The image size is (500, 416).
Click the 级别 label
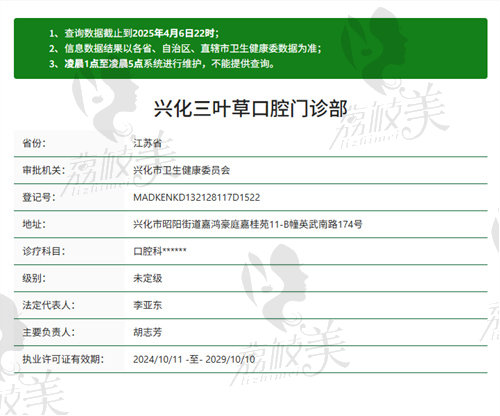coord(34,278)
